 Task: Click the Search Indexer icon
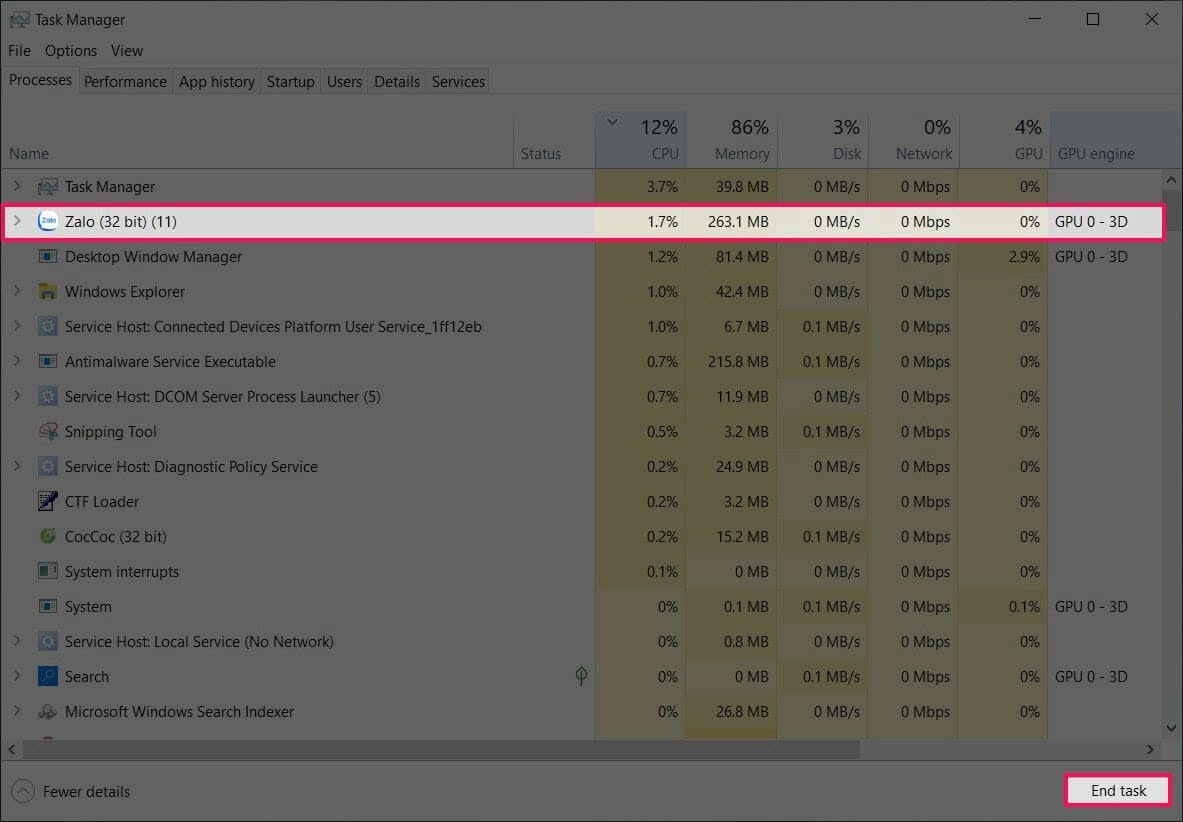[x=48, y=711]
